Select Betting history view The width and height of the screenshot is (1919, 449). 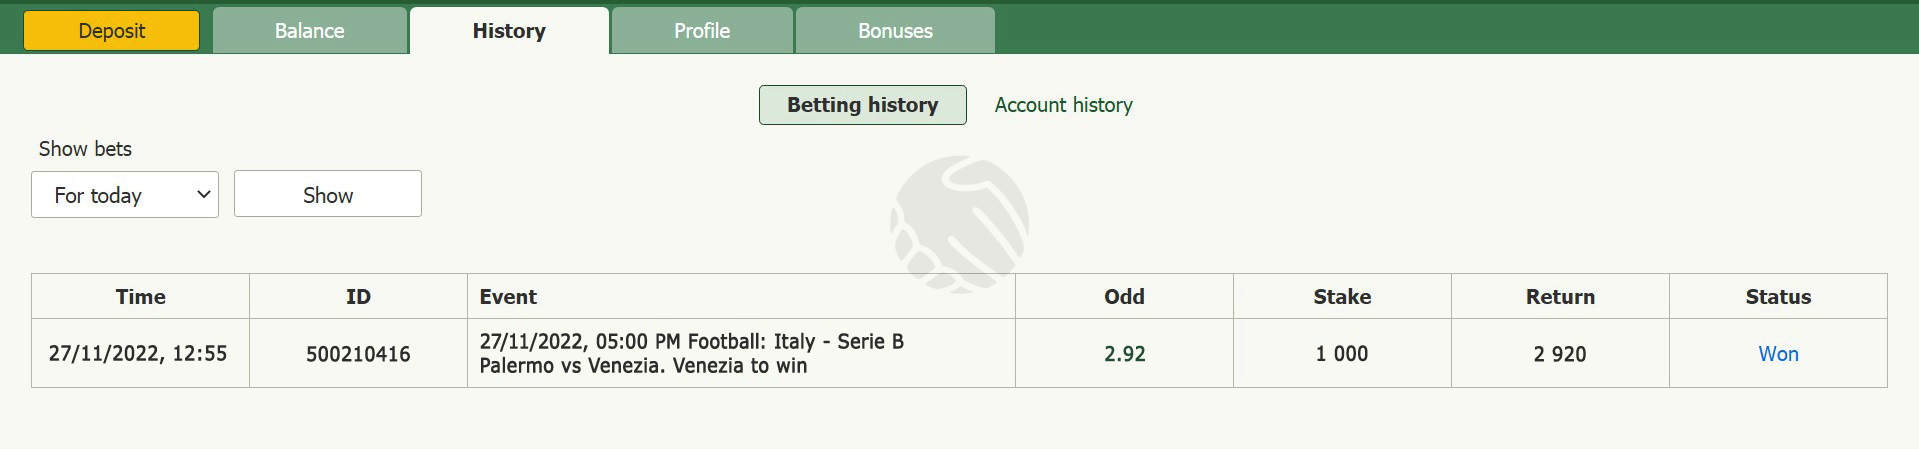pyautogui.click(x=863, y=105)
